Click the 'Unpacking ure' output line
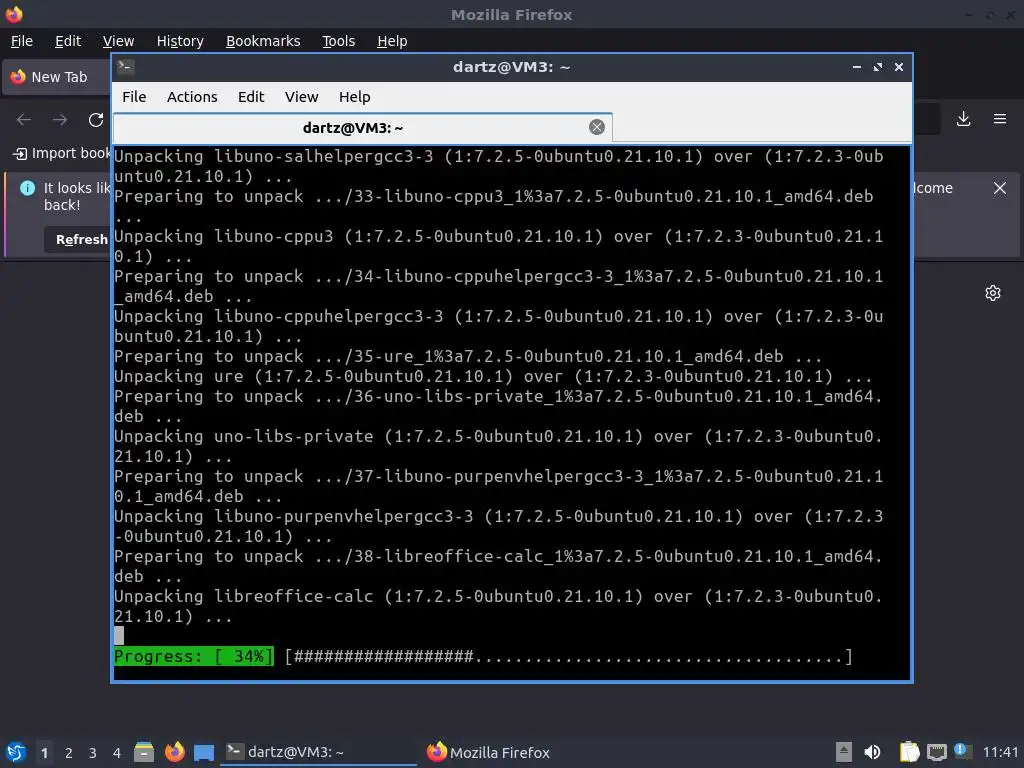The width and height of the screenshot is (1024, 768). [493, 376]
